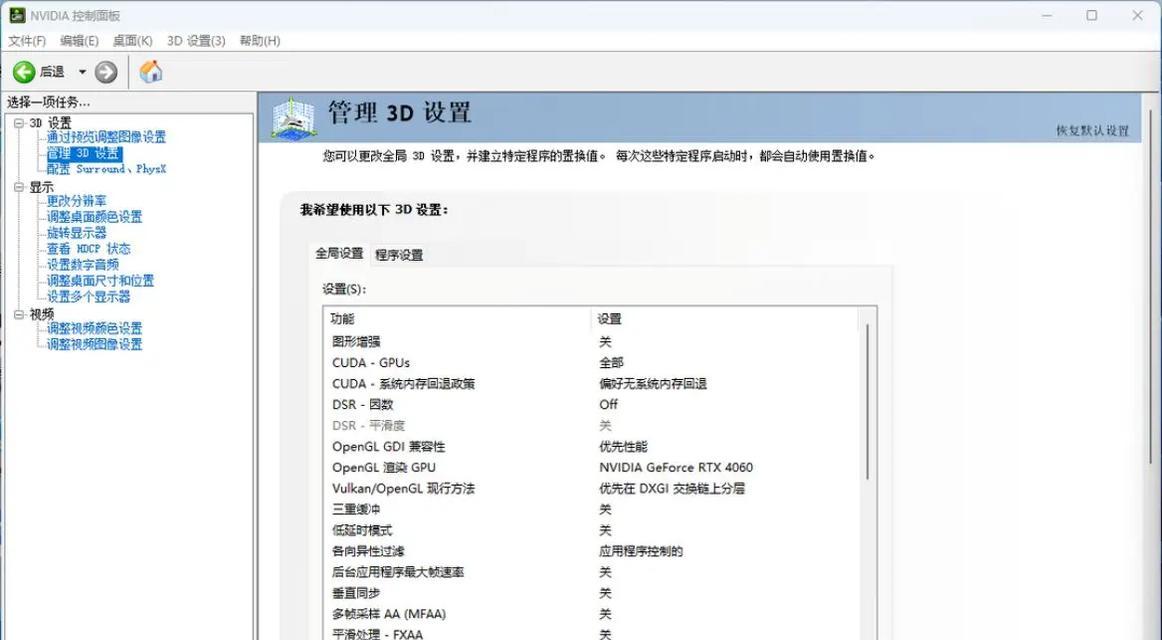Click the 功能 column header
1162x640 pixels.
(x=457, y=319)
